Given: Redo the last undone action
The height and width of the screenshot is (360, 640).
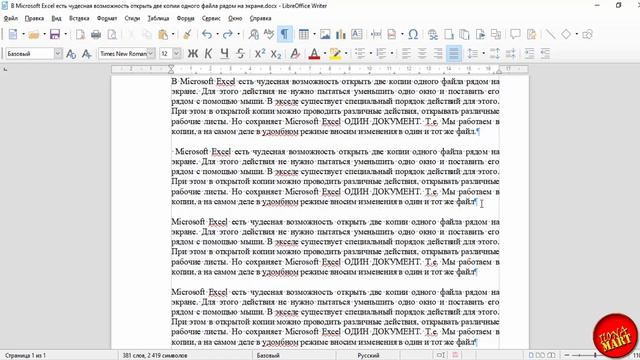Looking at the screenshot, I should 228,34.
